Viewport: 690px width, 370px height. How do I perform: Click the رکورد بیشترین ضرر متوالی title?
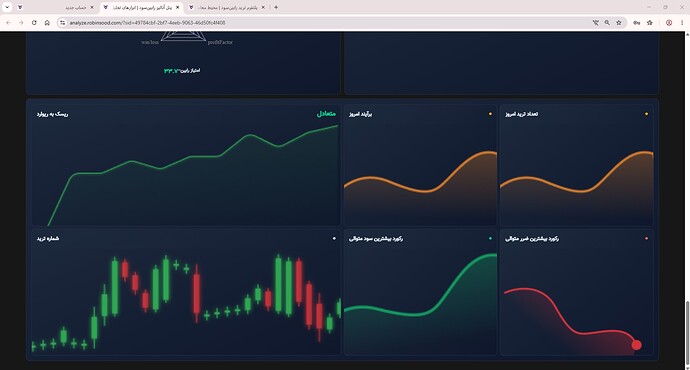click(x=532, y=238)
